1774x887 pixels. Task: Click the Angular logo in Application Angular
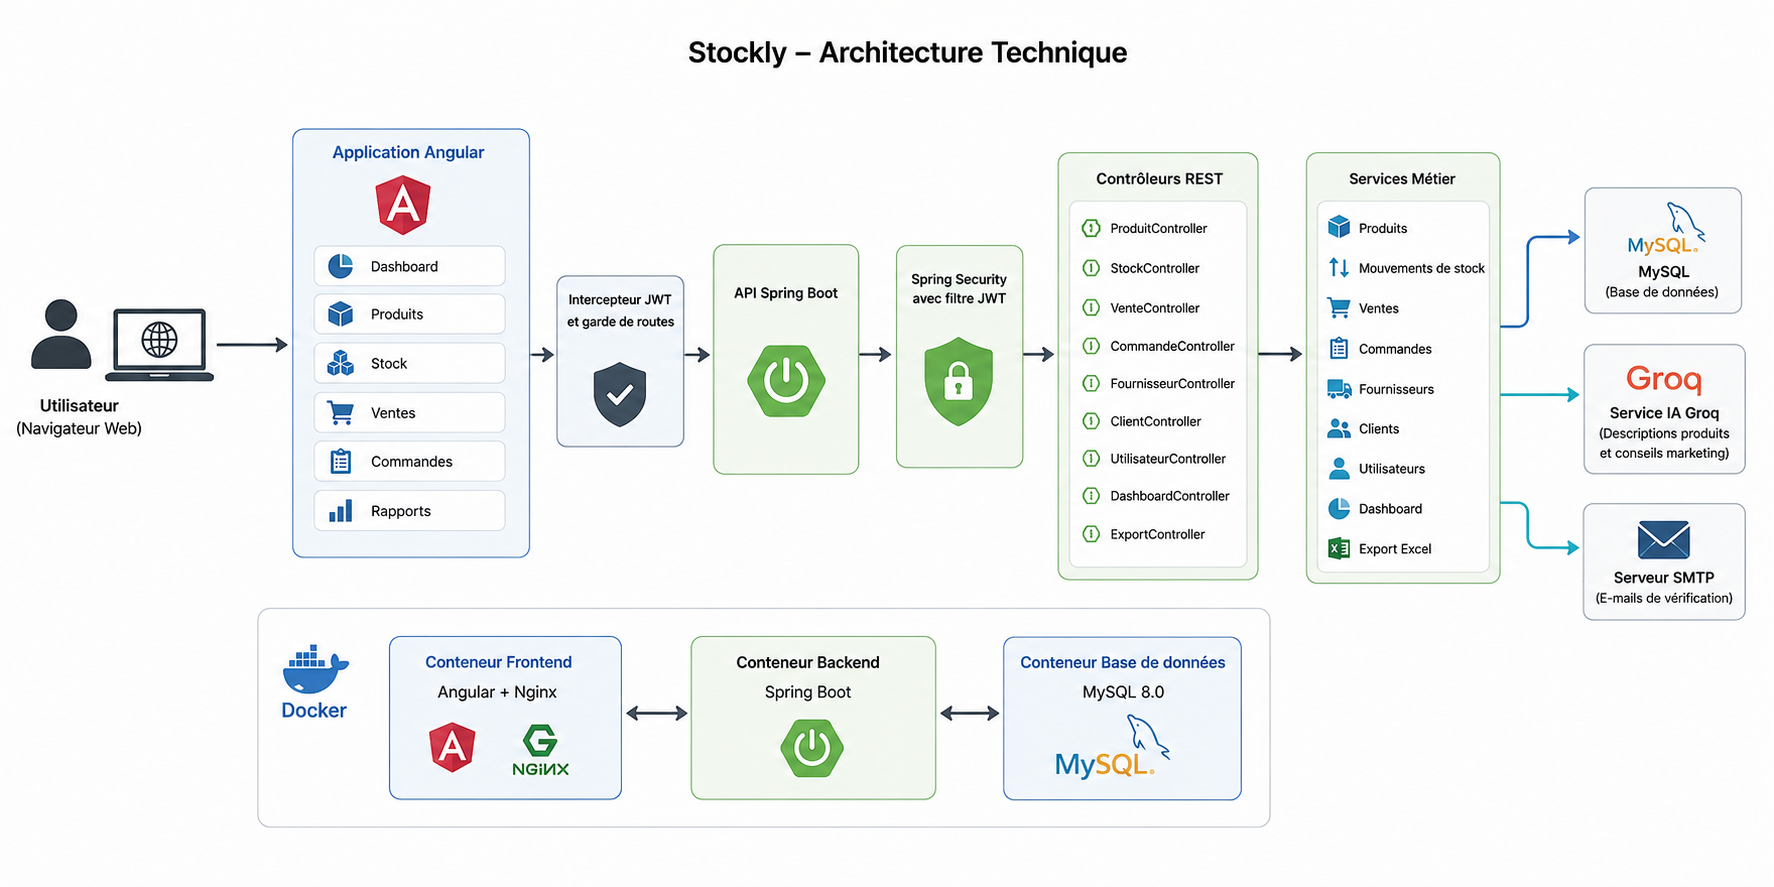(403, 205)
